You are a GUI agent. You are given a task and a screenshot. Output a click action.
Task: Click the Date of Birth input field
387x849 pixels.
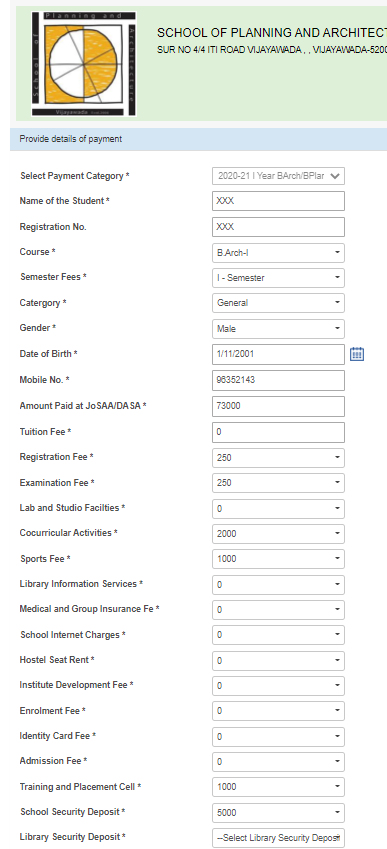pos(278,354)
